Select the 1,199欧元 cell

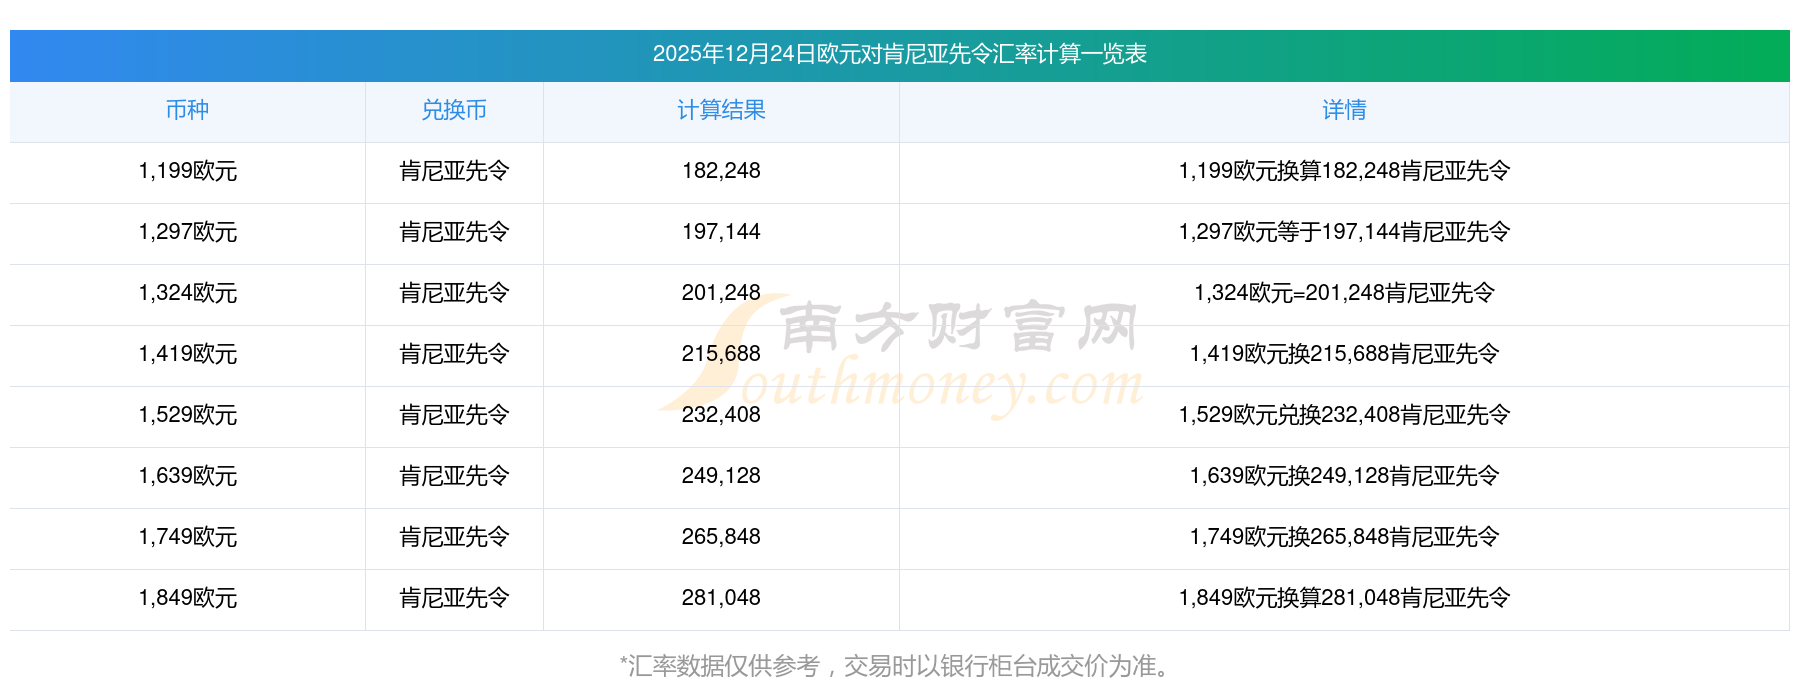click(x=187, y=171)
